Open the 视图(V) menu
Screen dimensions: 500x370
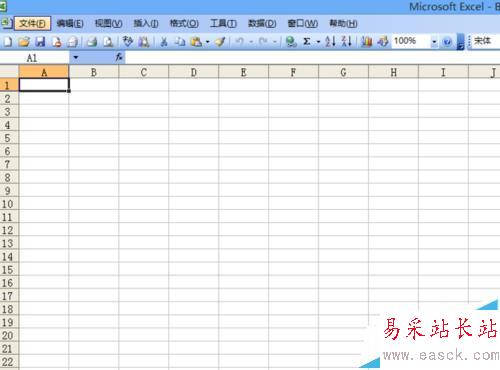tap(109, 23)
